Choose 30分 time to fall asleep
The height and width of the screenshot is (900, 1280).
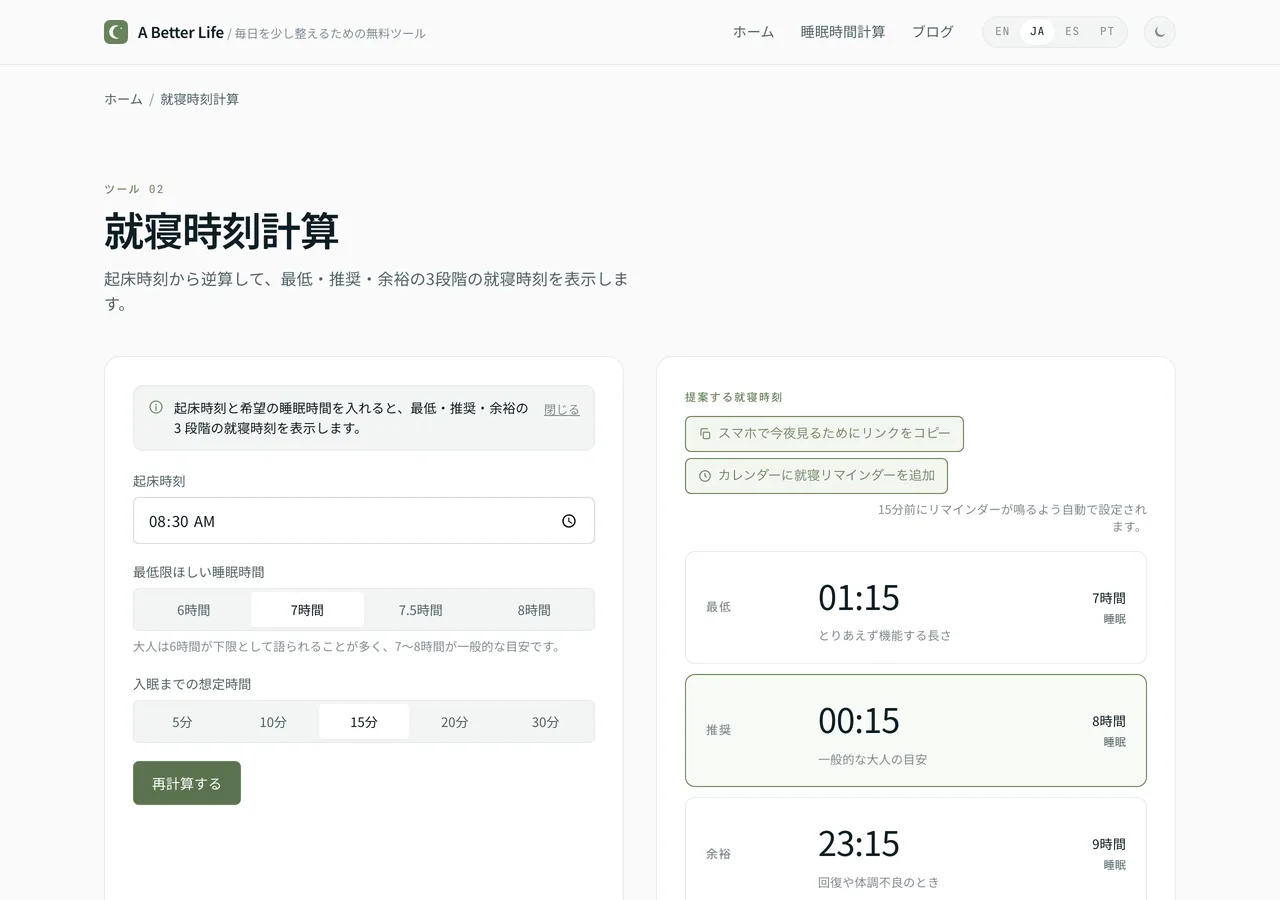point(546,722)
